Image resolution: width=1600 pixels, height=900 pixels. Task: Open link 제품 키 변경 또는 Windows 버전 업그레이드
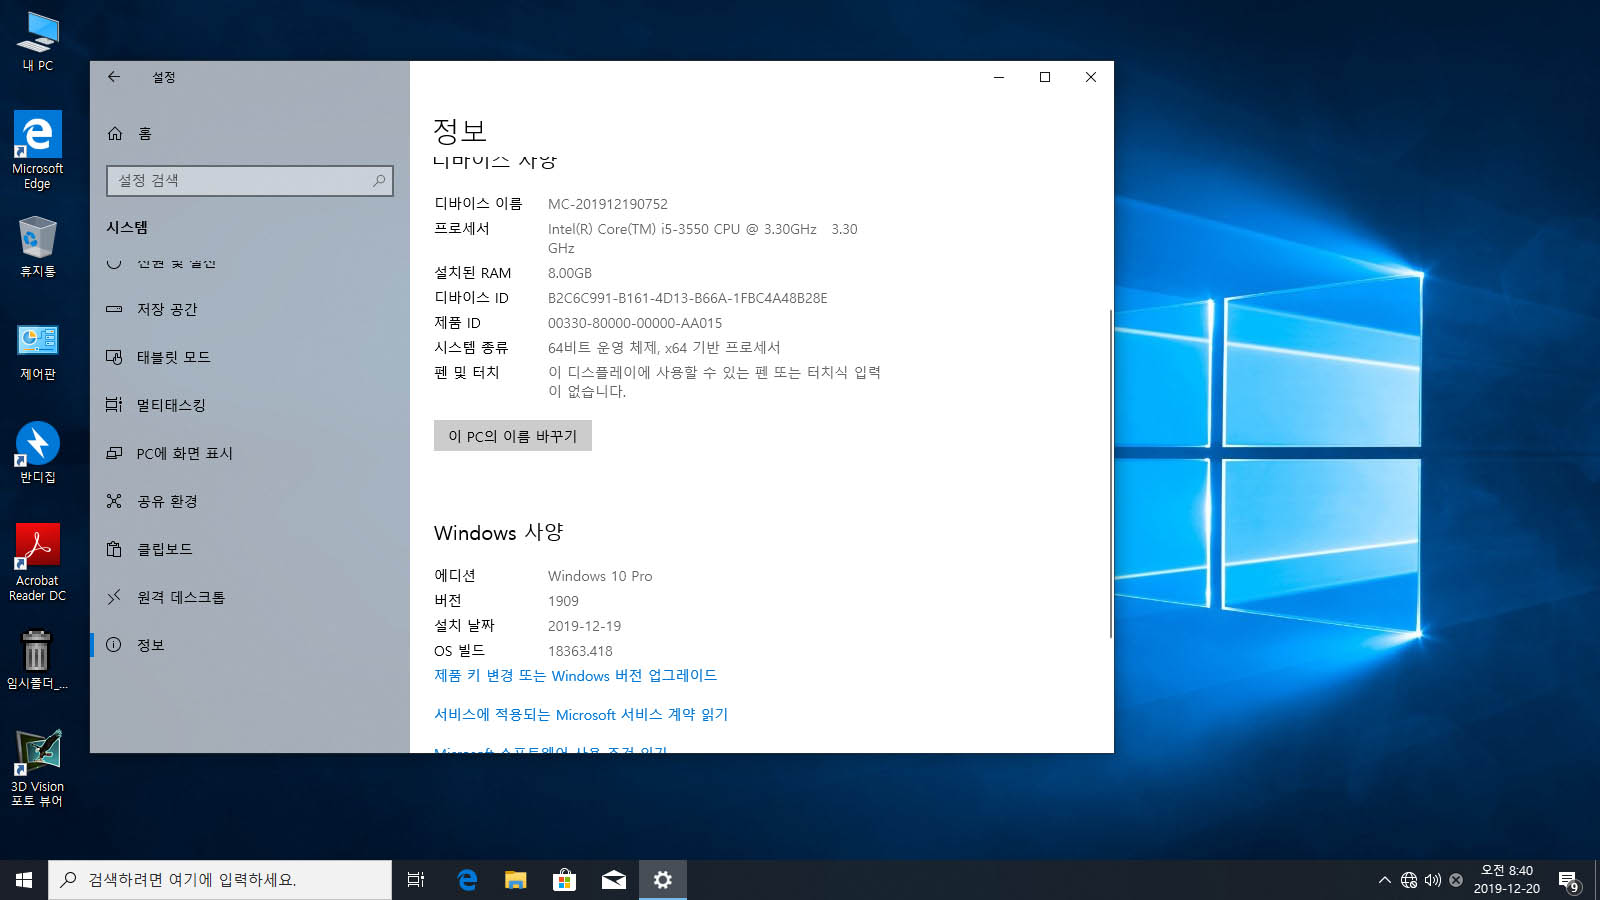pos(575,676)
